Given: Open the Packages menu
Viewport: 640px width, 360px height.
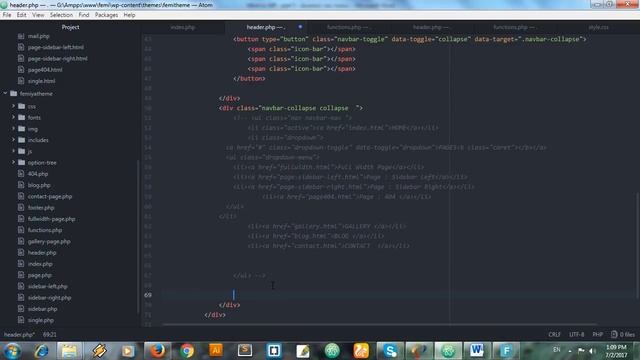Looking at the screenshot, I should click(x=106, y=15).
